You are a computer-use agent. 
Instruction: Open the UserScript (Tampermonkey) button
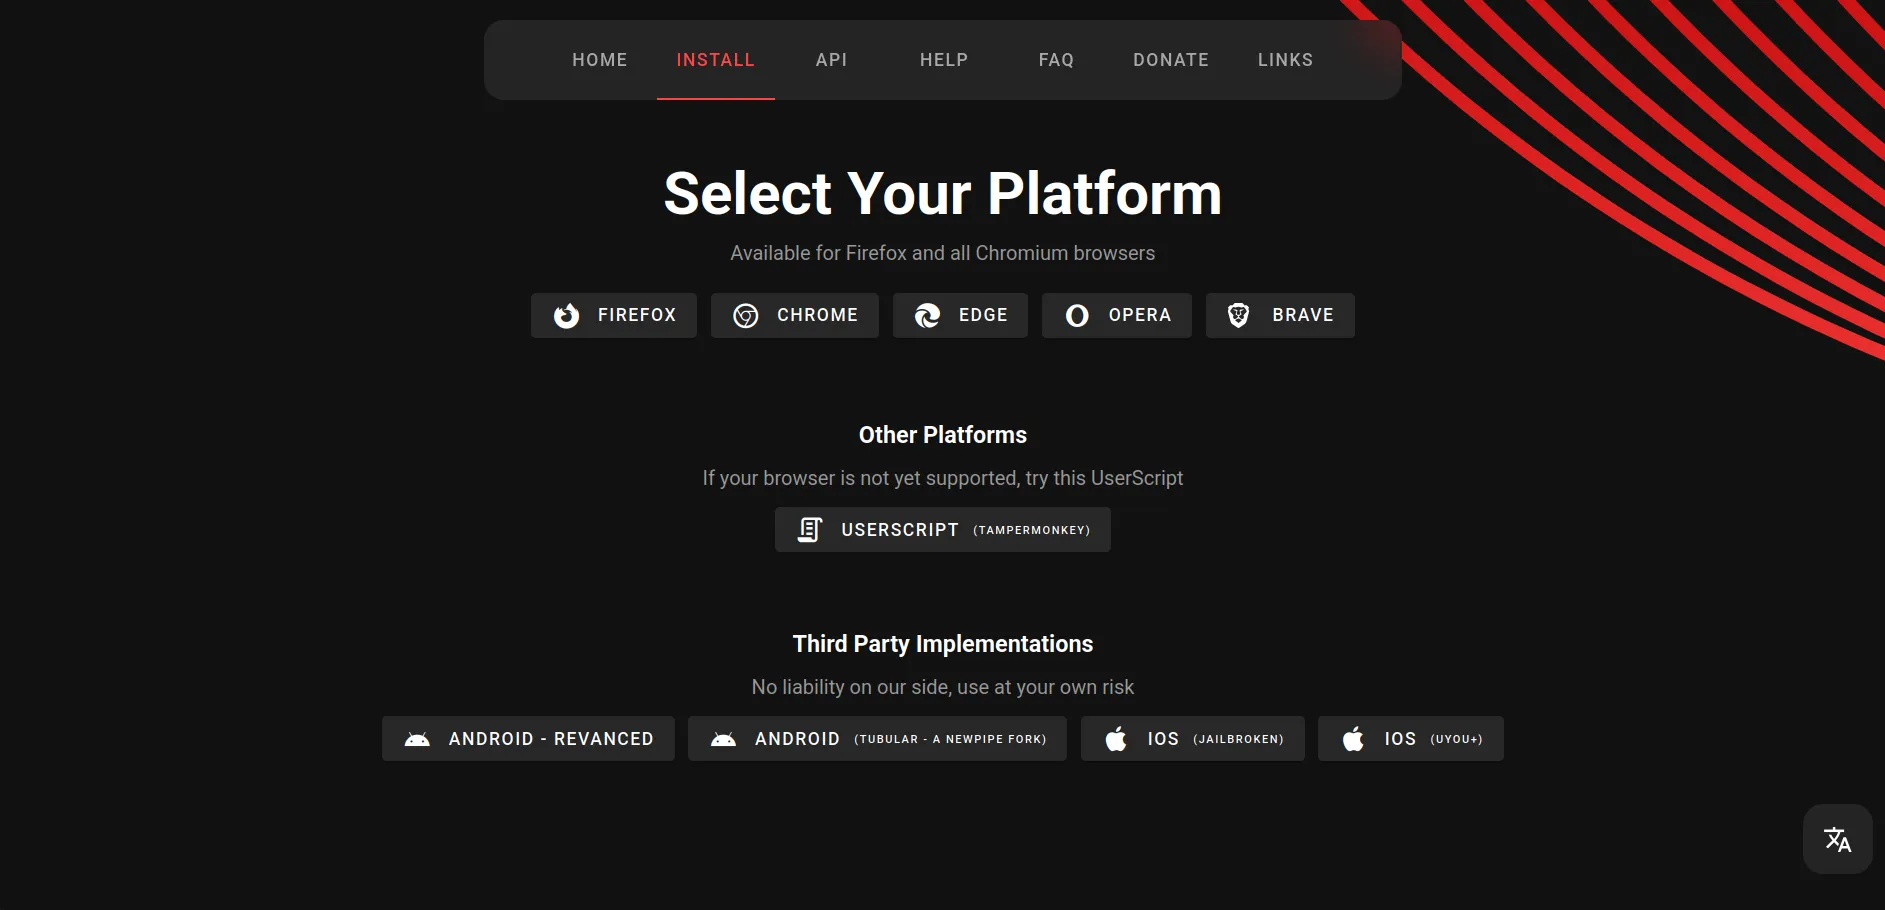[x=943, y=530]
